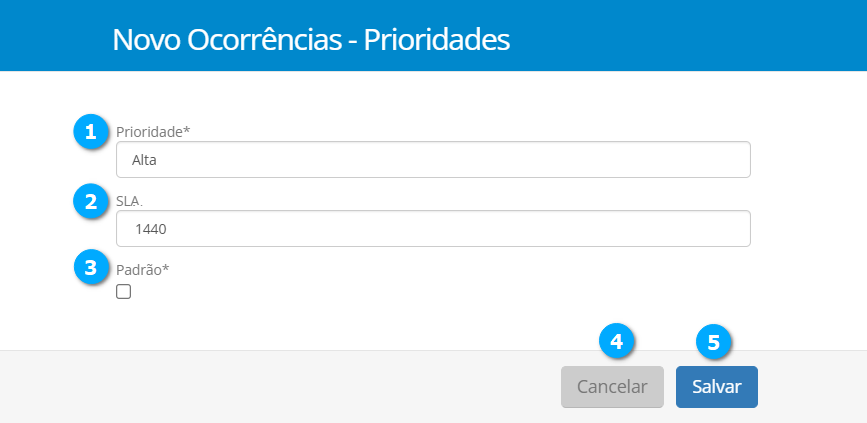
Task: Click the numbered badge 2 beside SLA
Action: click(x=92, y=201)
